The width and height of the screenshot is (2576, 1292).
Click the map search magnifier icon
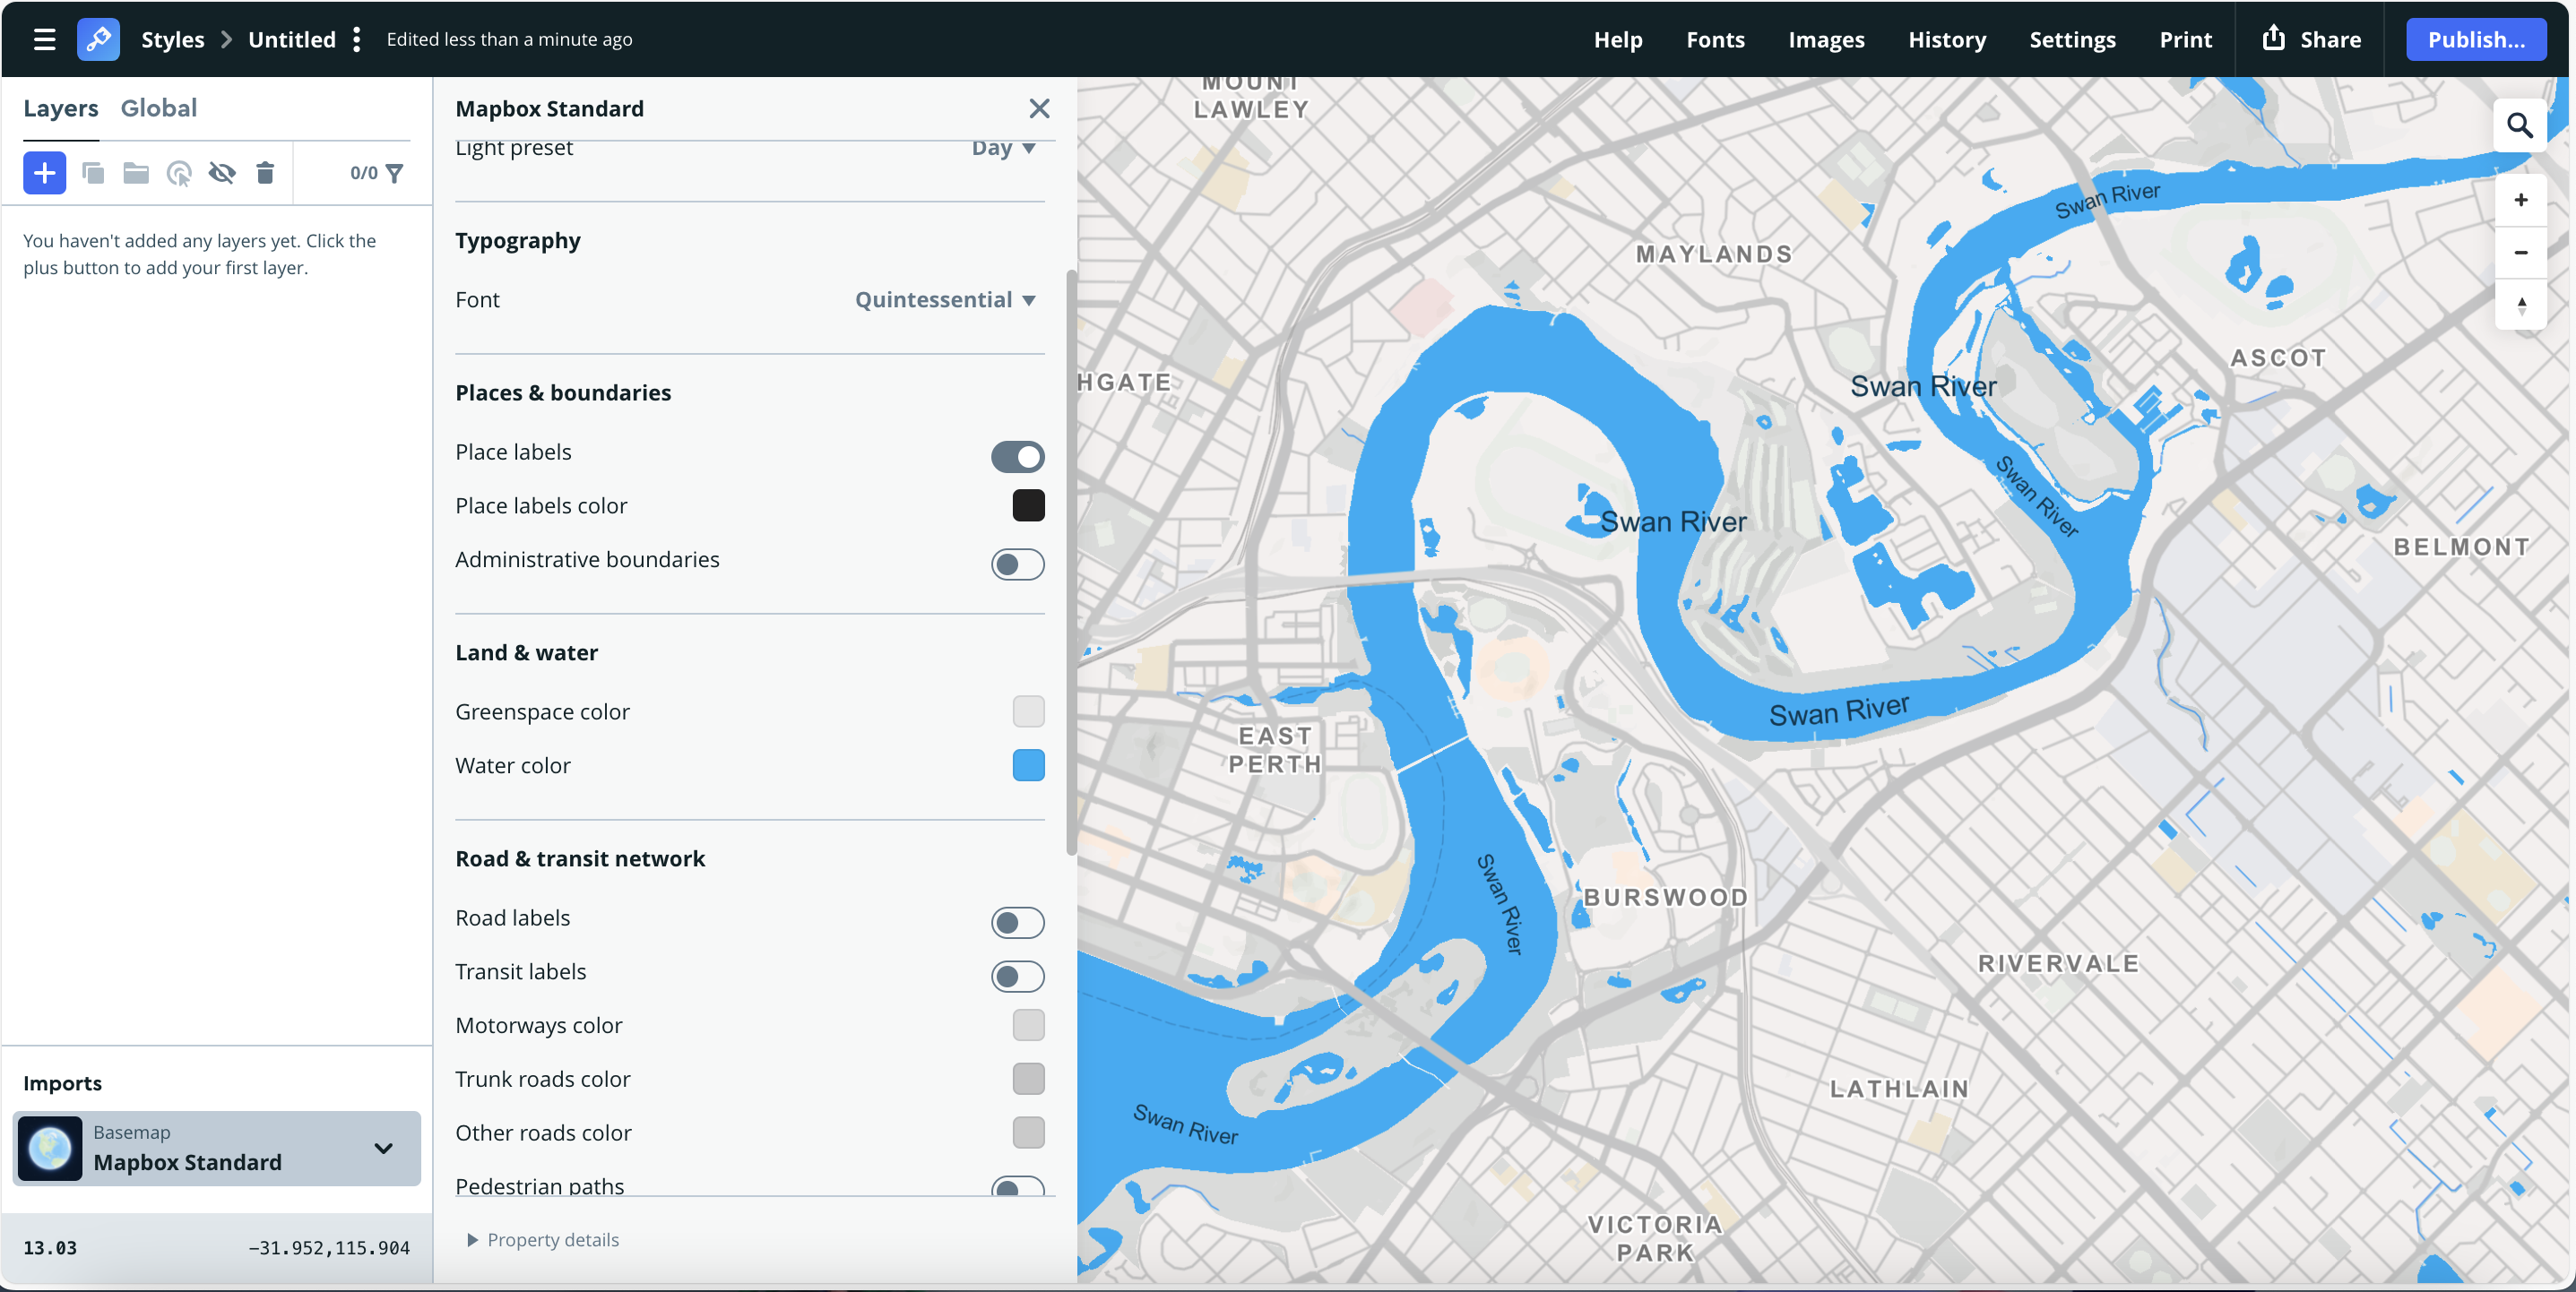coord(2521,125)
